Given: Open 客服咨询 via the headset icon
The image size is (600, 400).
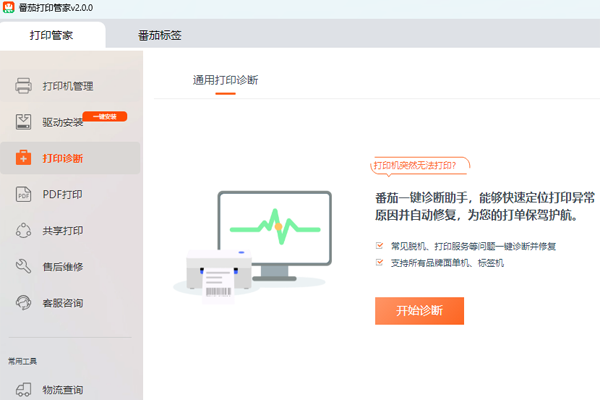Looking at the screenshot, I should (x=24, y=302).
